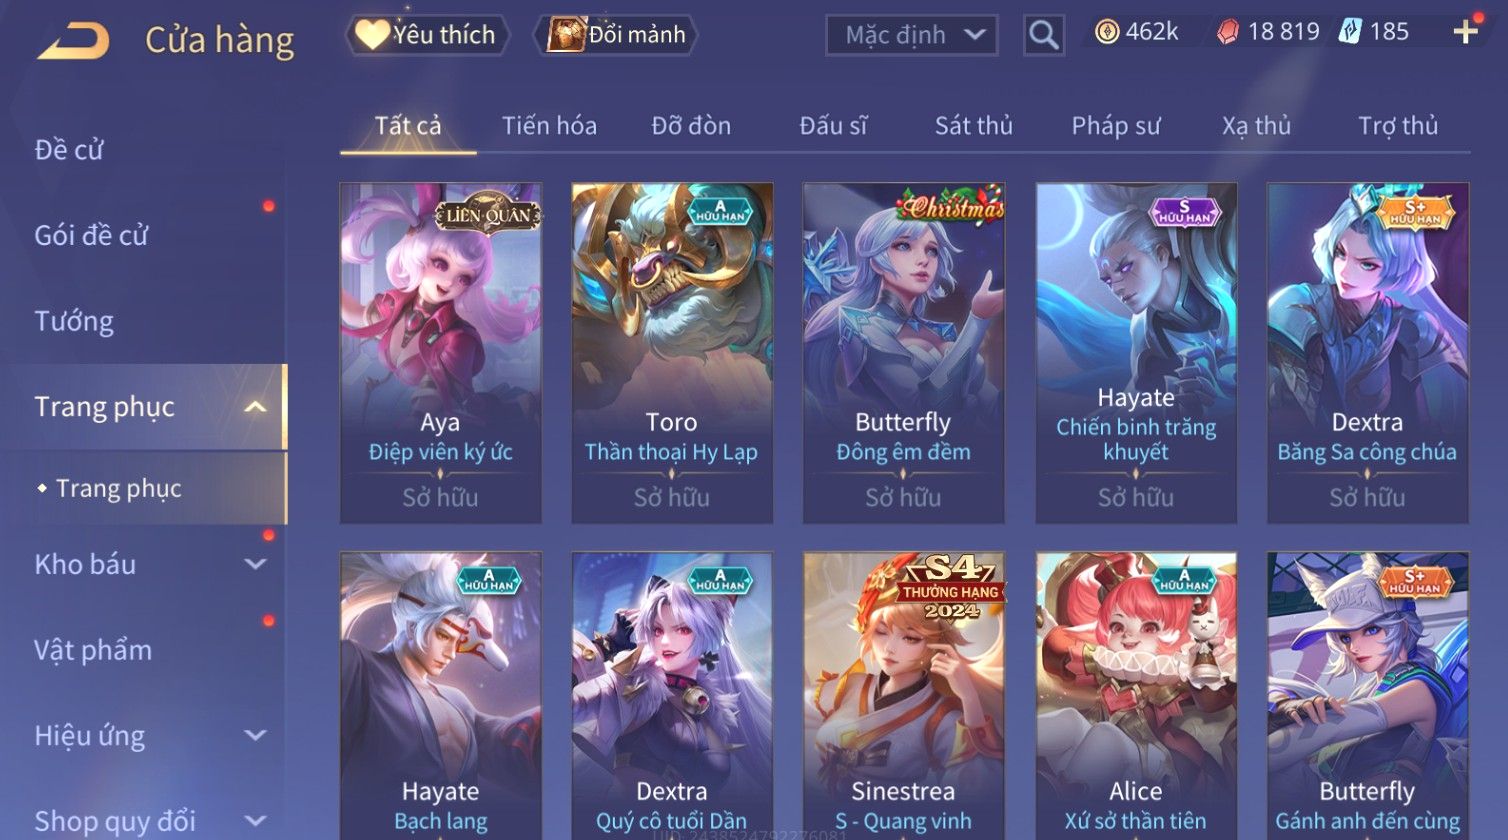Screen dimensions: 1508x840
Task: Tap the red gem currency icon
Action: click(x=1227, y=32)
